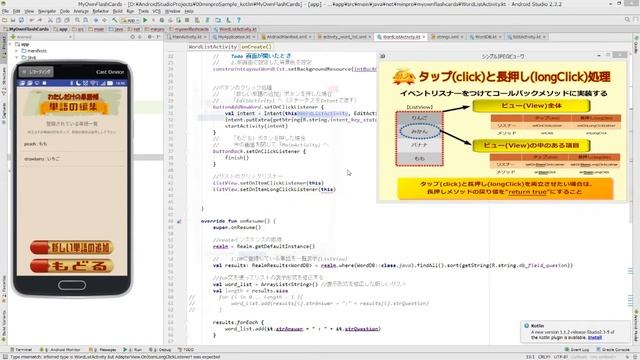Open Event Log tool window
The height and width of the screenshot is (360, 640).
(577, 350)
